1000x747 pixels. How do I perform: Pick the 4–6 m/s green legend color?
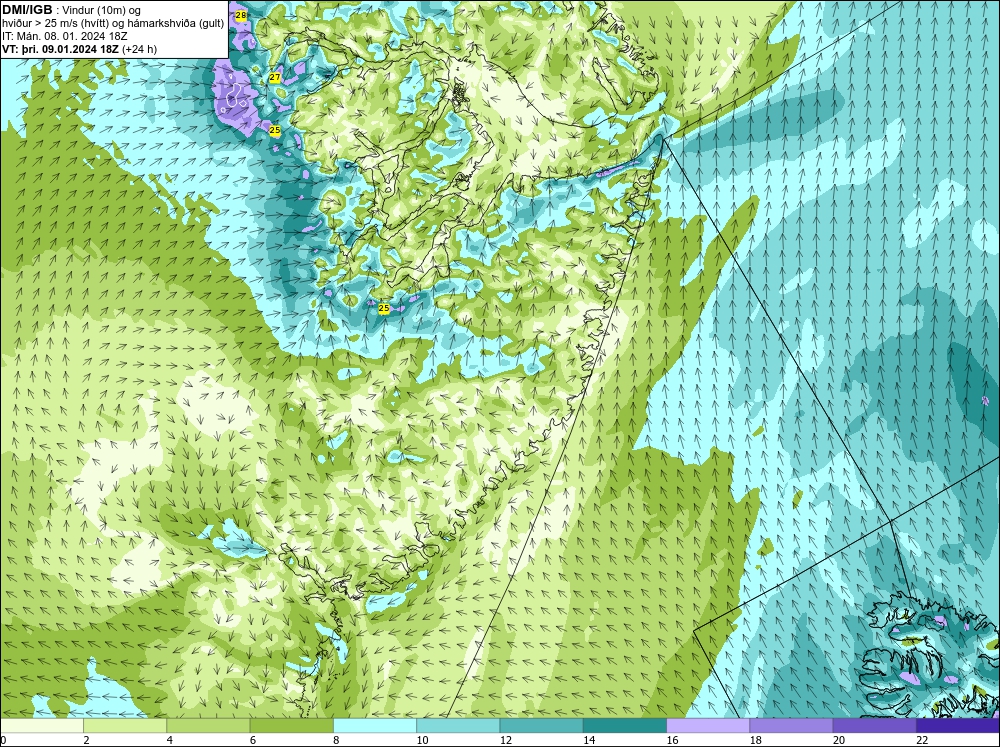[x=208, y=725]
